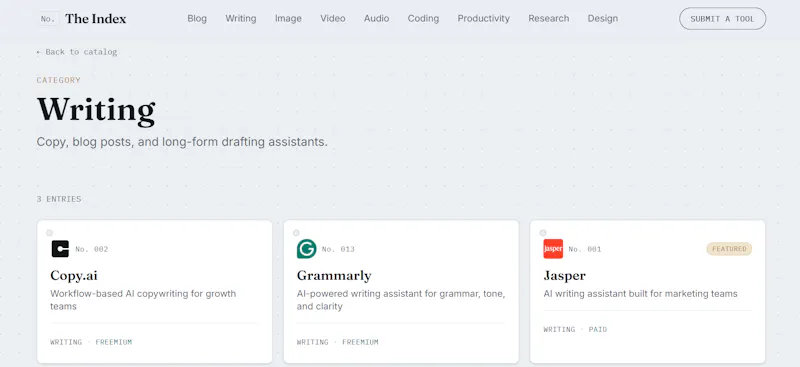Open the Copy.ai entry title
This screenshot has height=367, width=800.
pos(73,276)
